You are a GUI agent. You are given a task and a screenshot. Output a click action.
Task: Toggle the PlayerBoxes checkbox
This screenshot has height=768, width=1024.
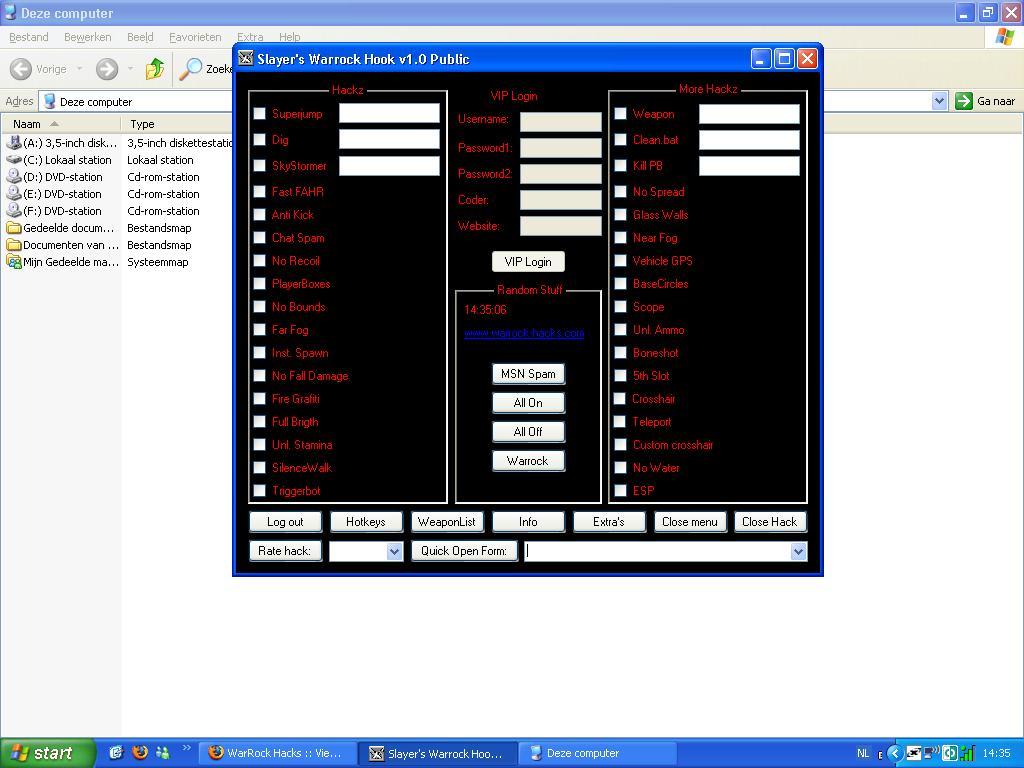click(259, 283)
